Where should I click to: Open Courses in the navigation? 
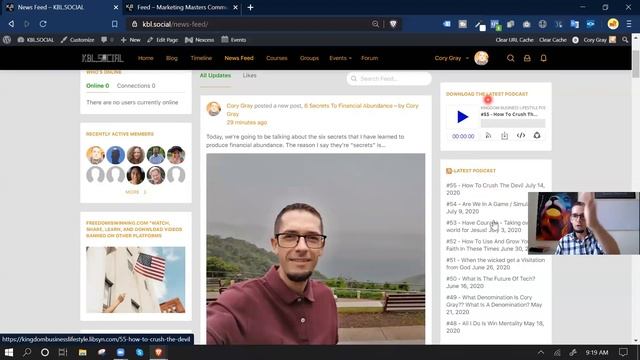(277, 58)
